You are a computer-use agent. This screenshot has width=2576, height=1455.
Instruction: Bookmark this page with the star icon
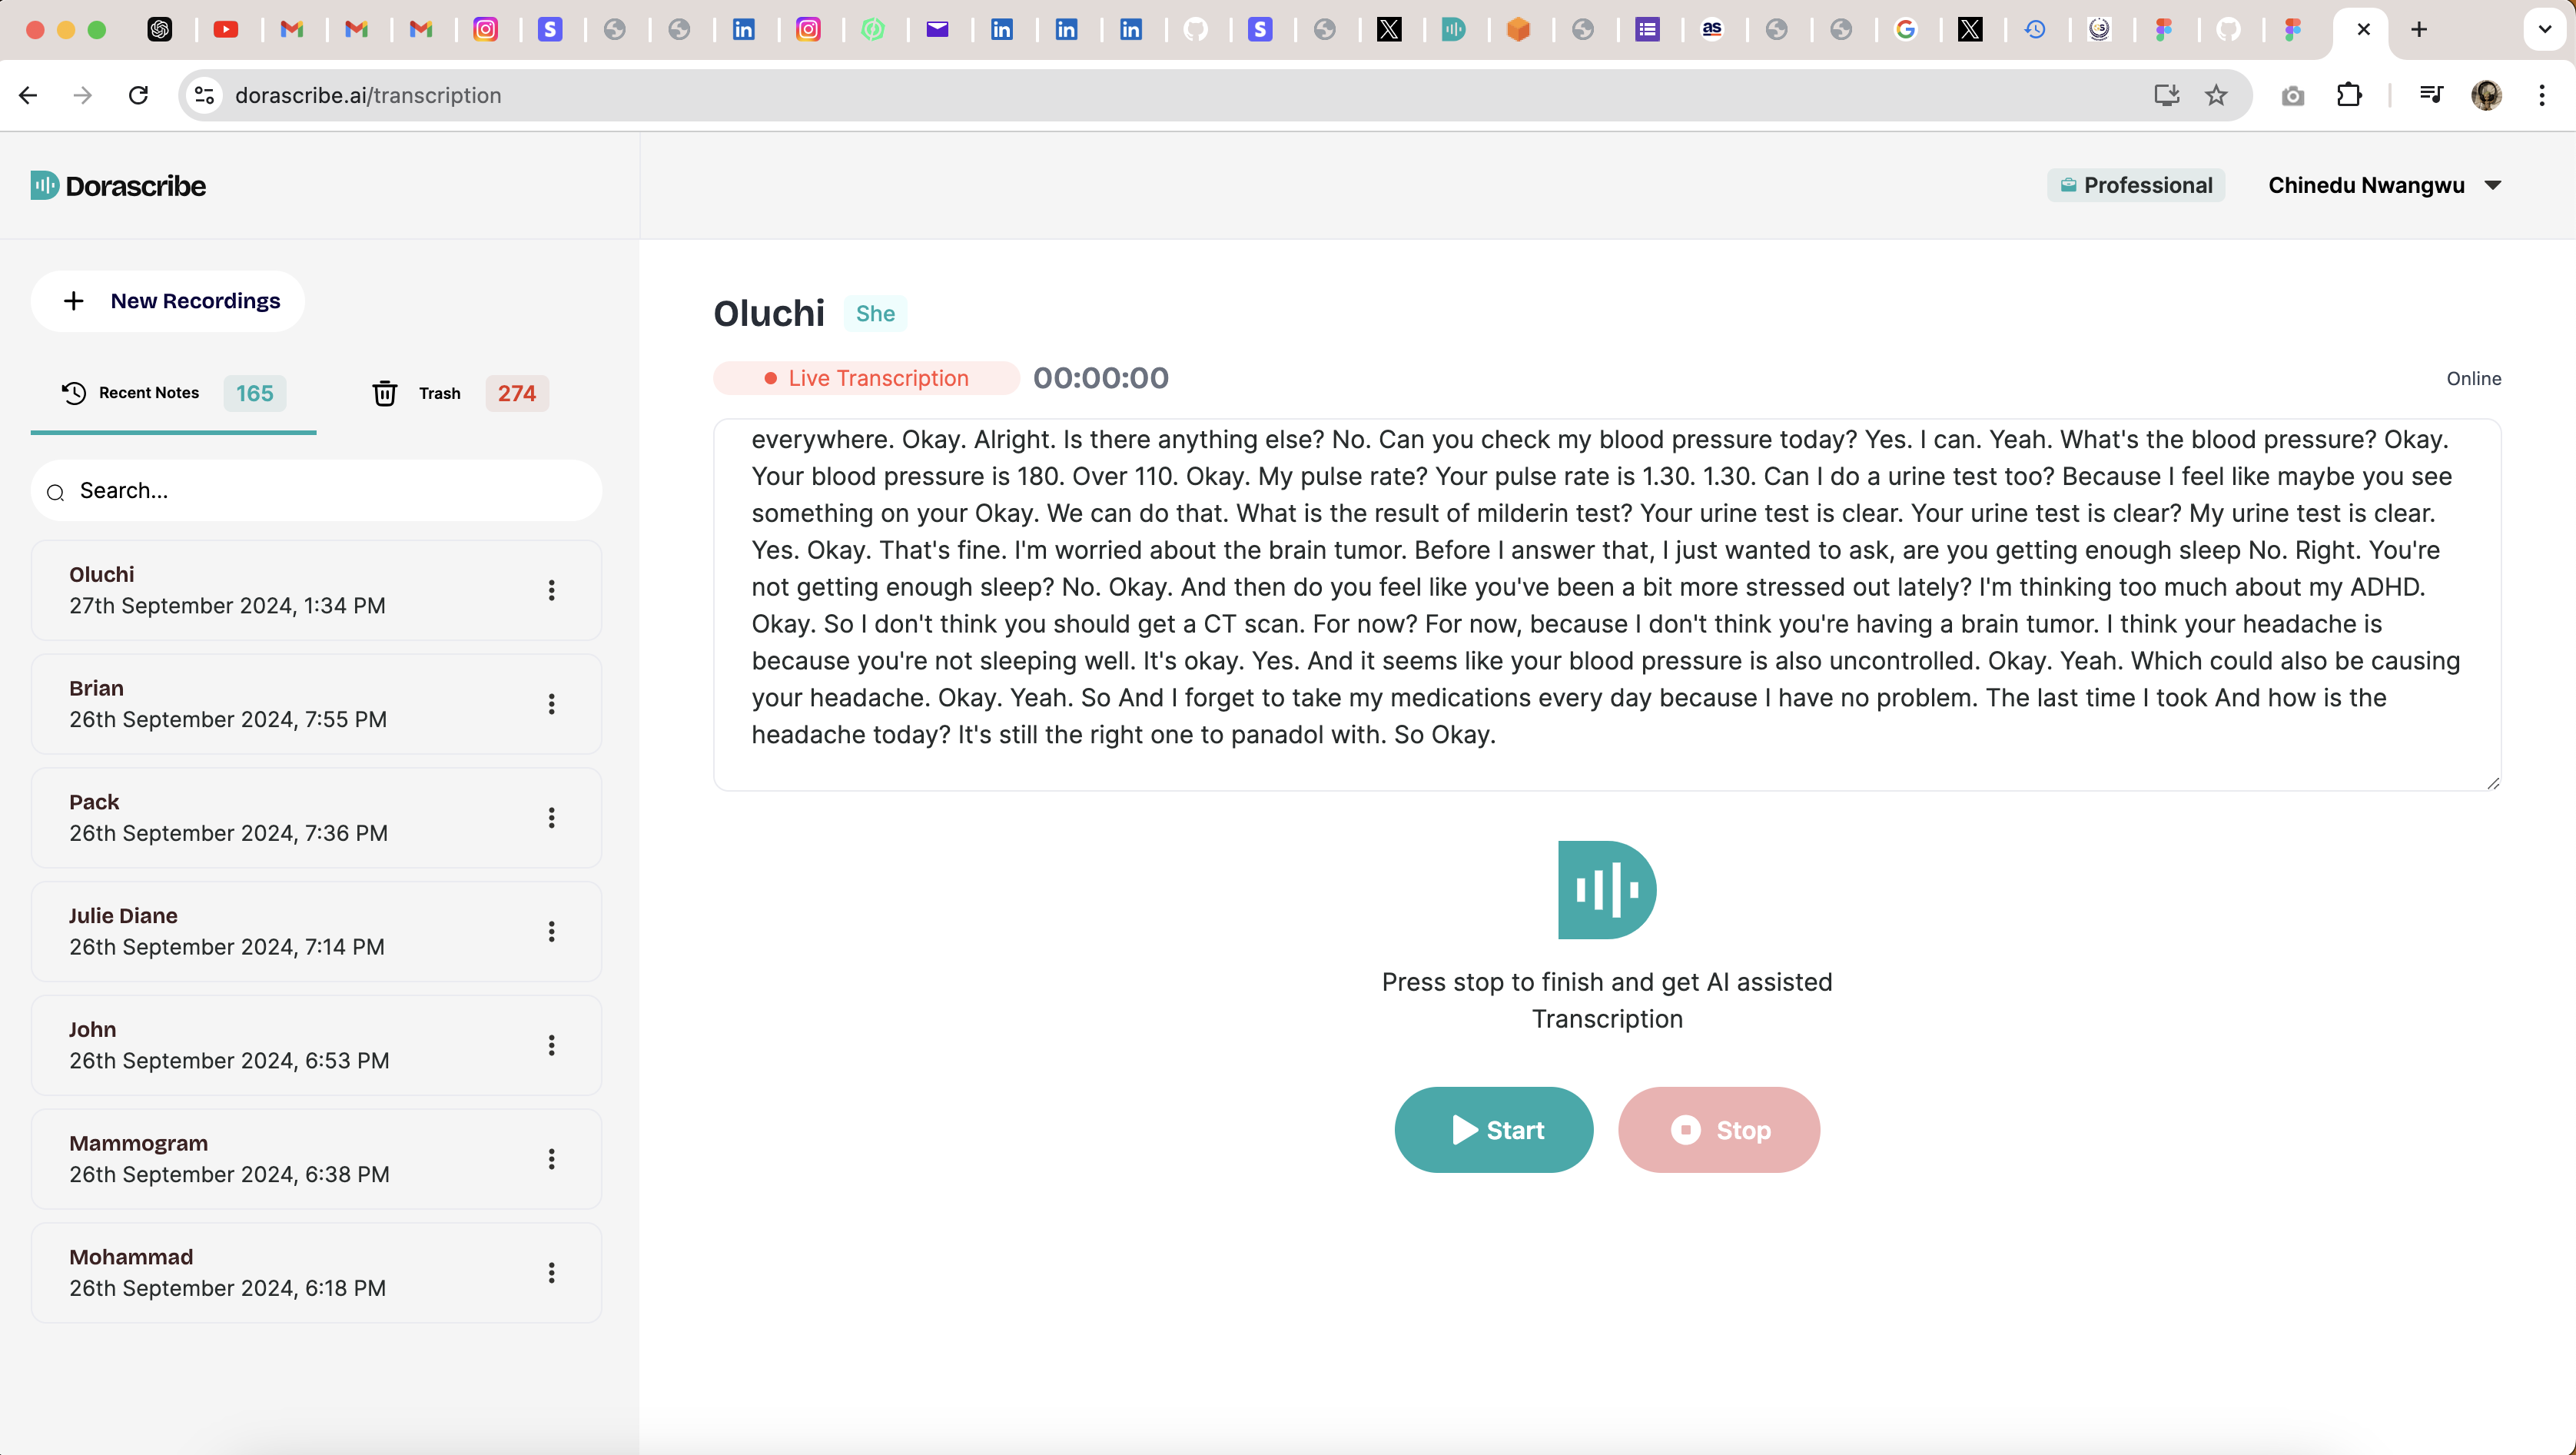[x=2216, y=95]
